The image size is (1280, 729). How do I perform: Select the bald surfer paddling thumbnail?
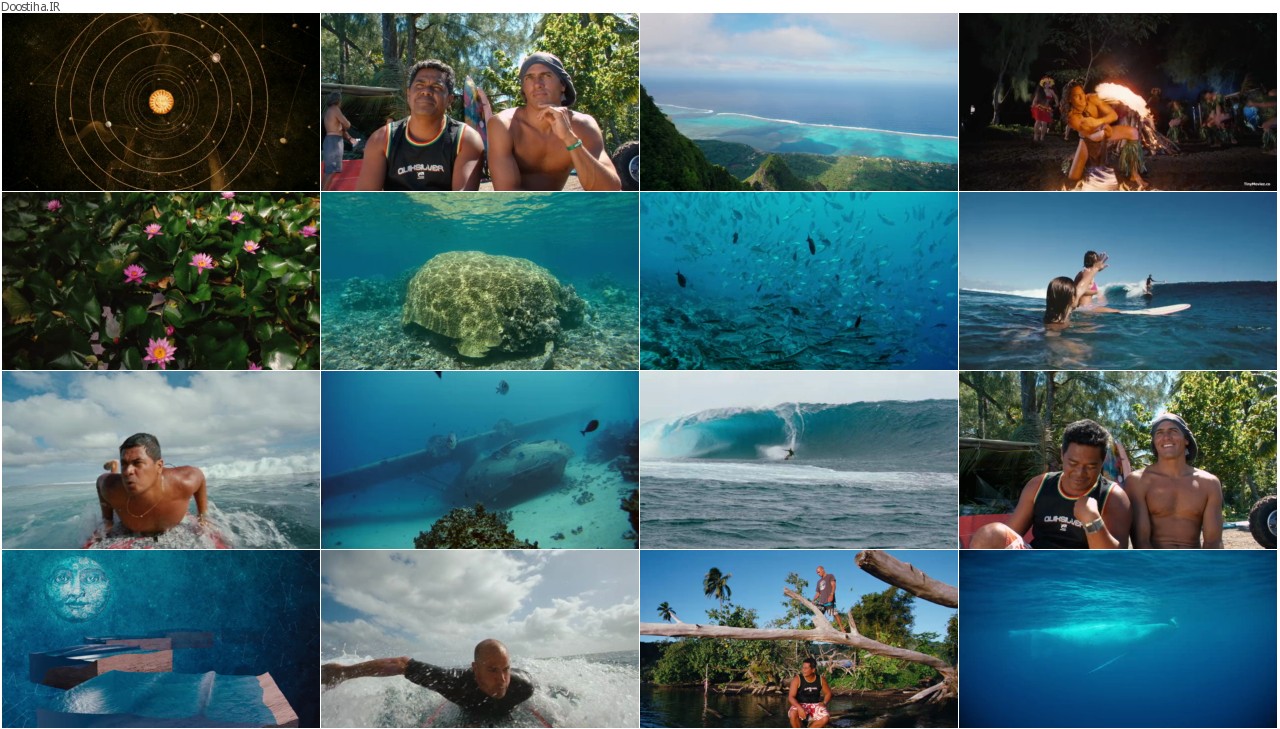[480, 639]
